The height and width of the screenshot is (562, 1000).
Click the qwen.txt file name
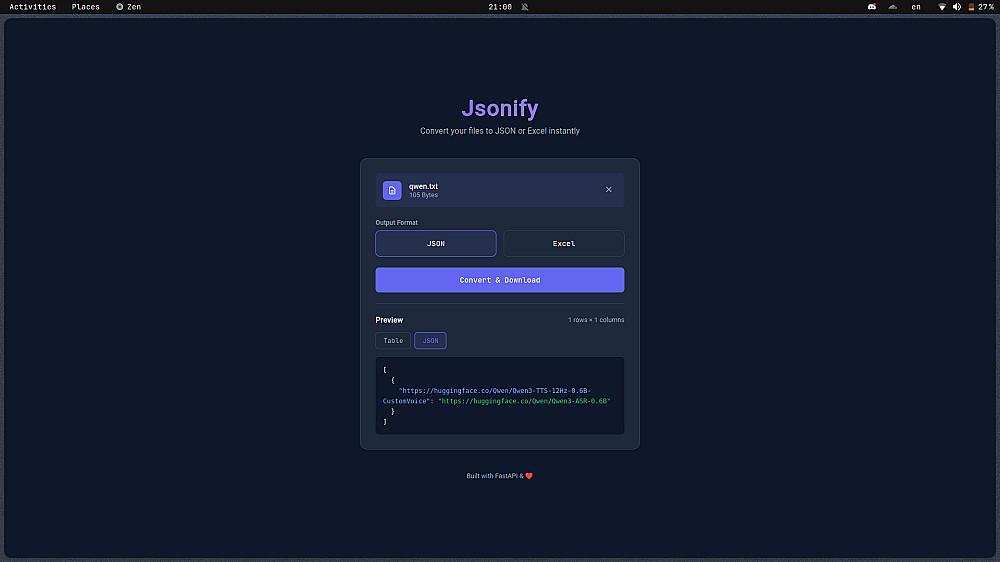coord(423,186)
